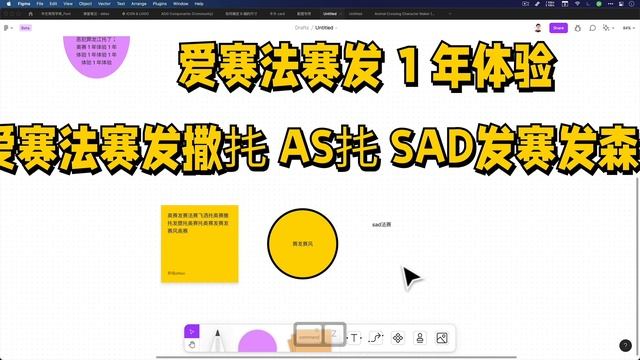Select the Hand tool in bottom toolbar
Viewport: 640px width, 360px height.
tap(192, 345)
